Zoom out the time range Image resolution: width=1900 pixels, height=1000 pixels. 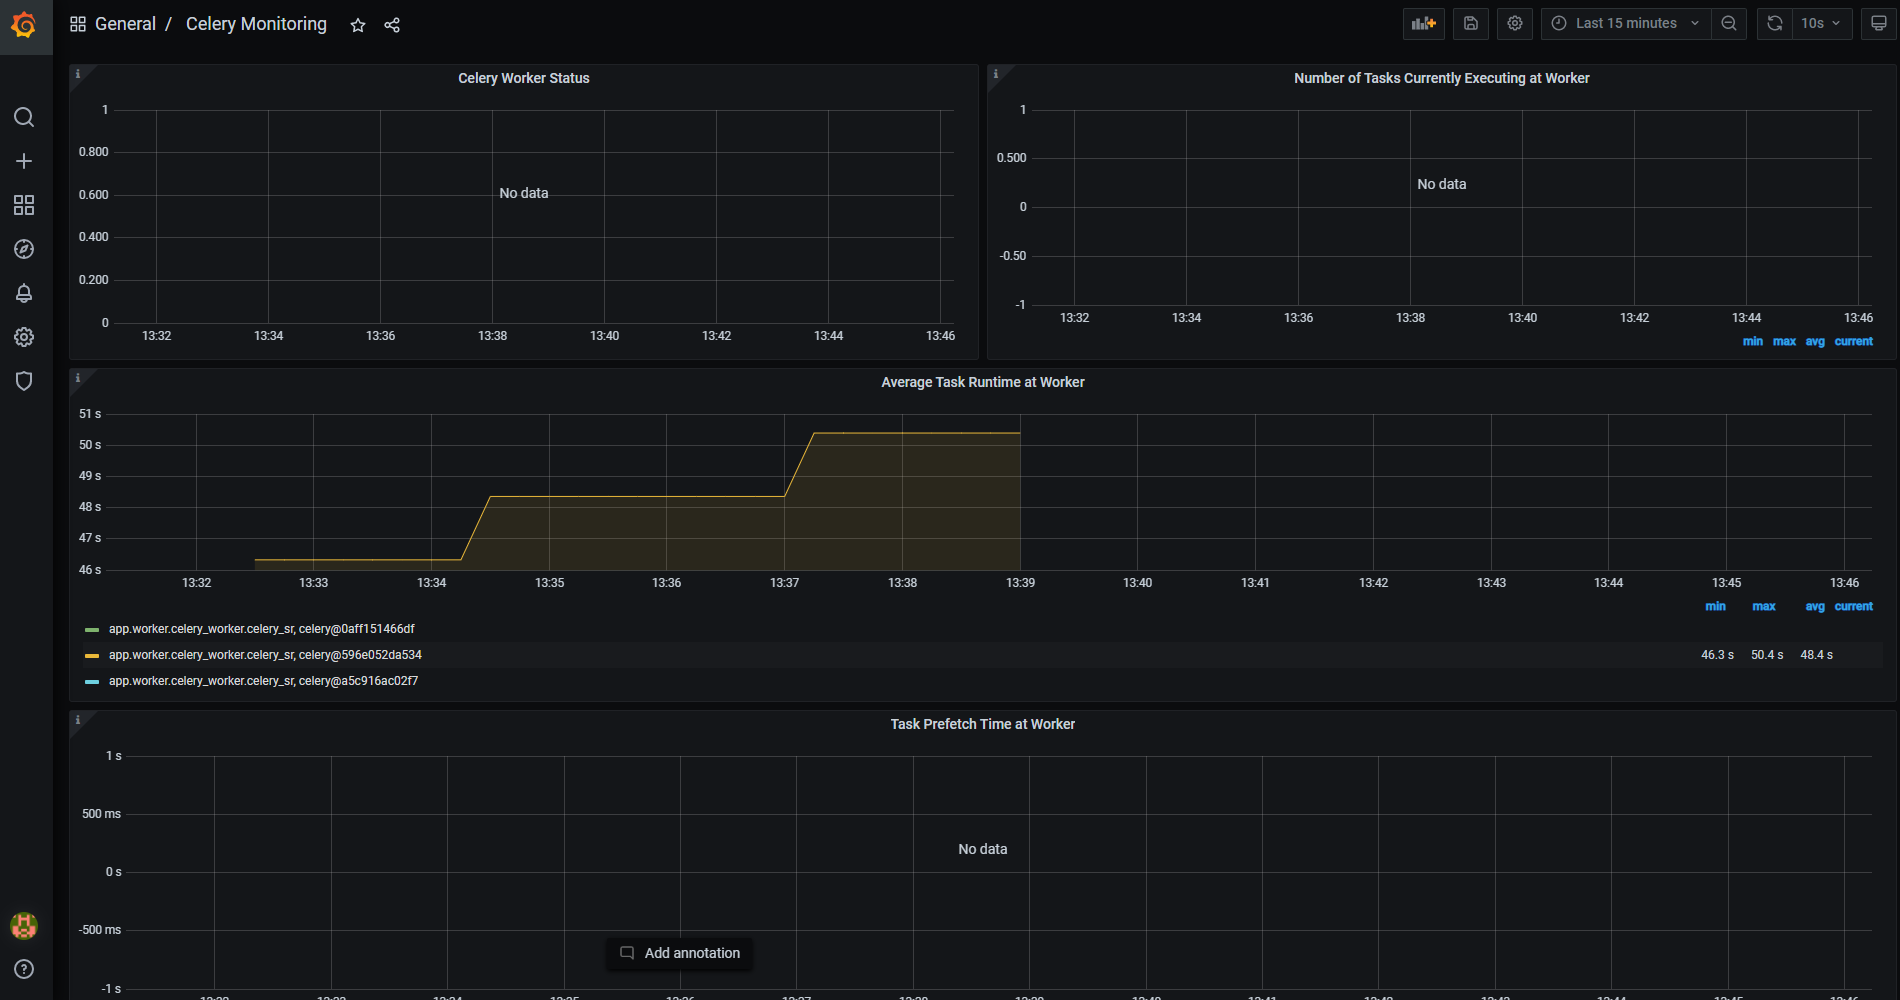[x=1729, y=23]
